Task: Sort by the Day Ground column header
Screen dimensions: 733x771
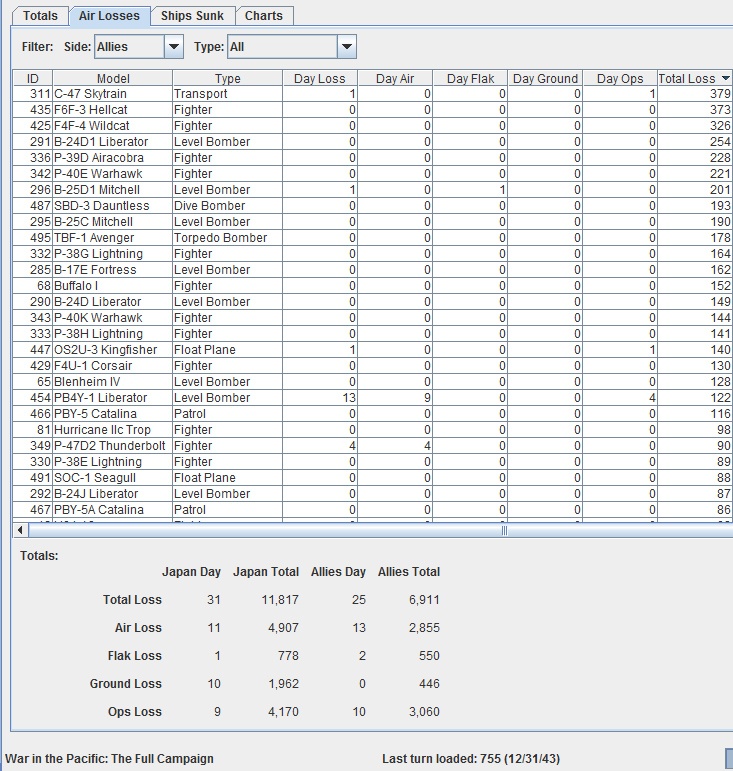Action: point(545,79)
